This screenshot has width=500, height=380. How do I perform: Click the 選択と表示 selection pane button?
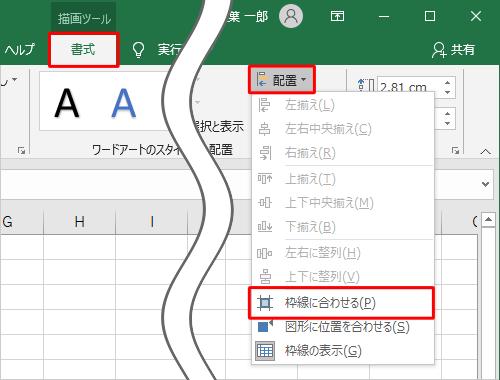coord(220,126)
